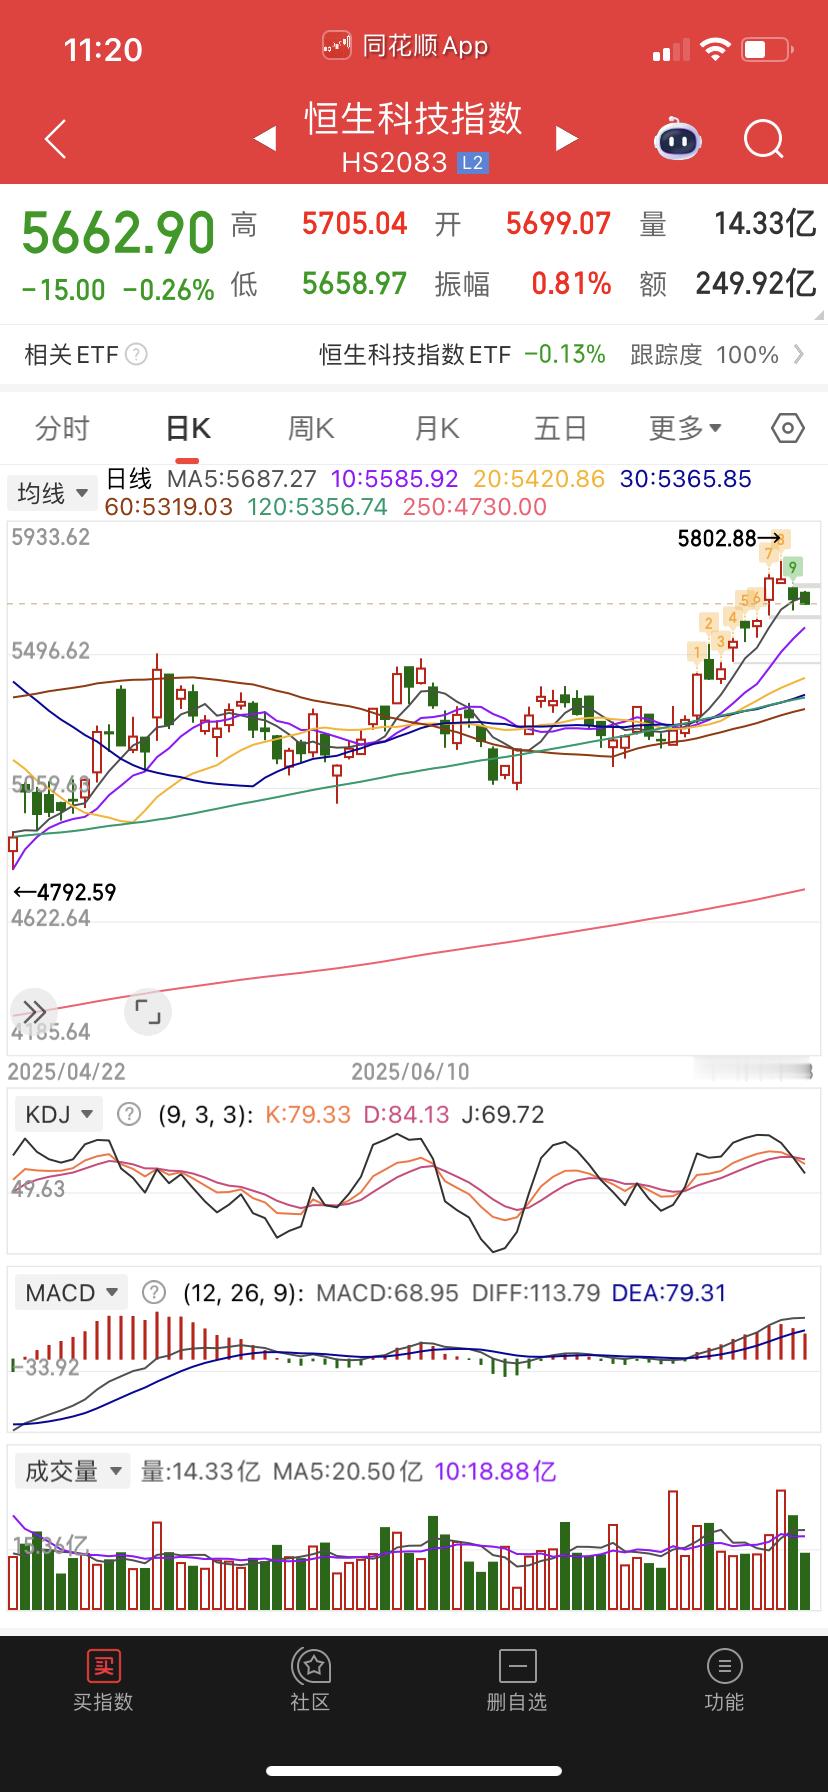Tap the 跟踪度 100% label
The image size is (828, 1792).
point(704,354)
